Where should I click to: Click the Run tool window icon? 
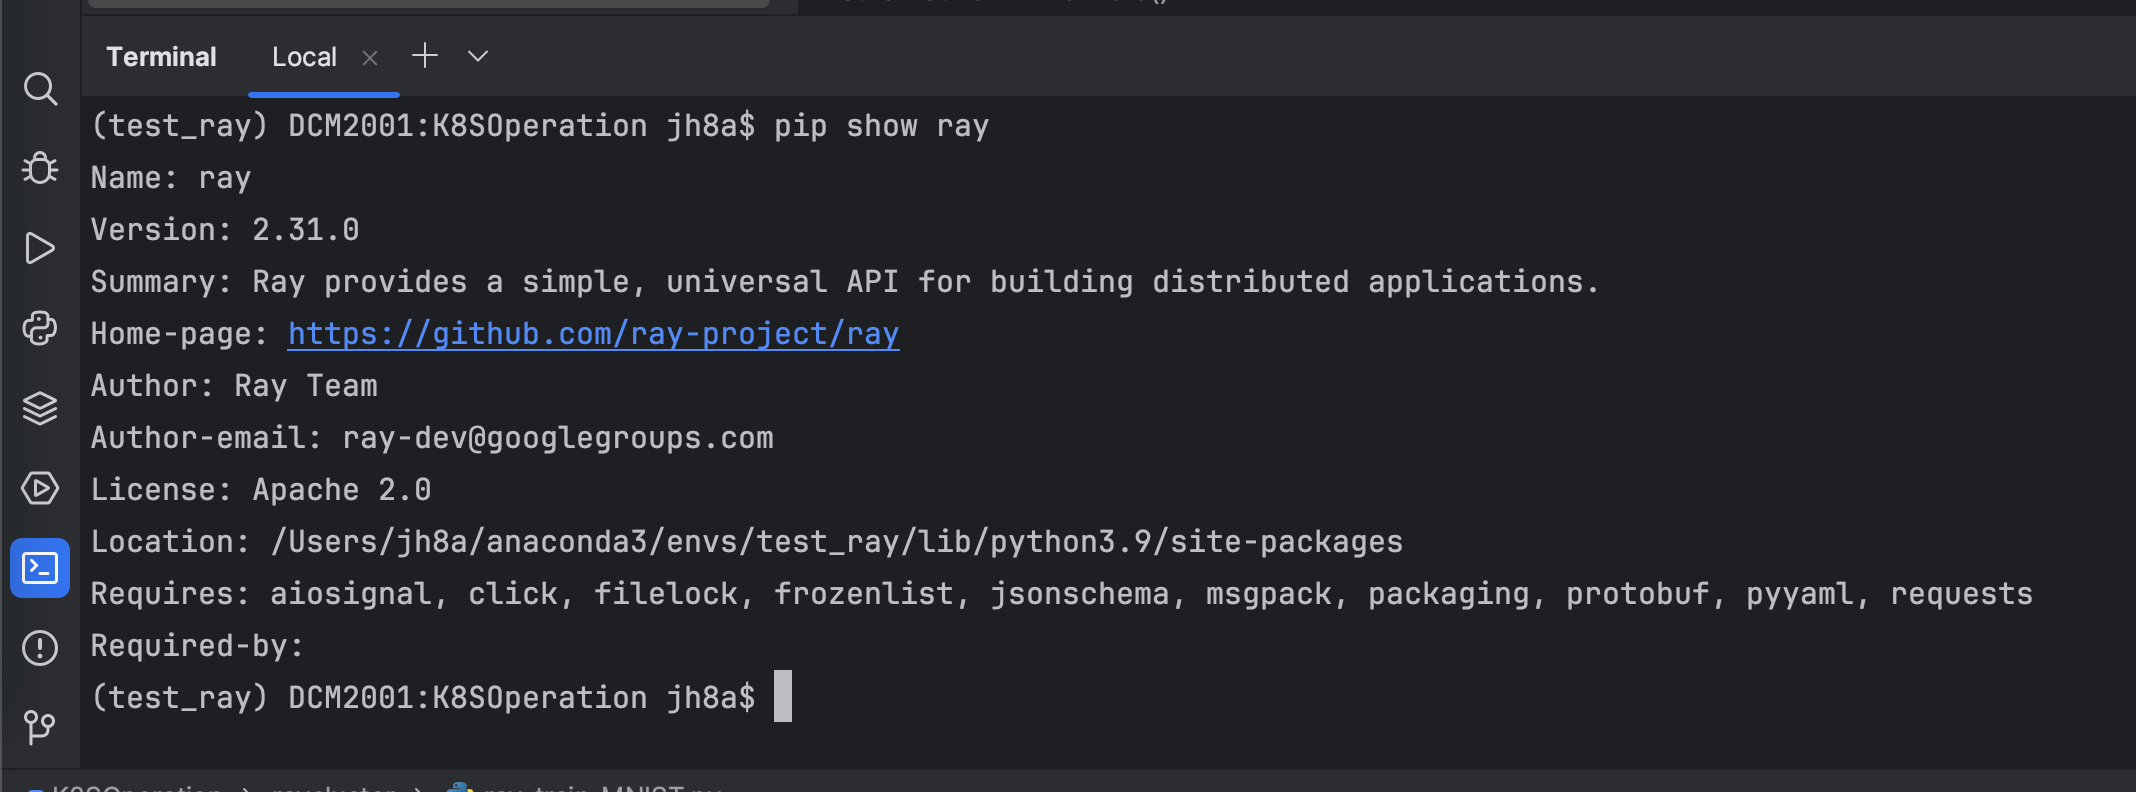[x=40, y=248]
